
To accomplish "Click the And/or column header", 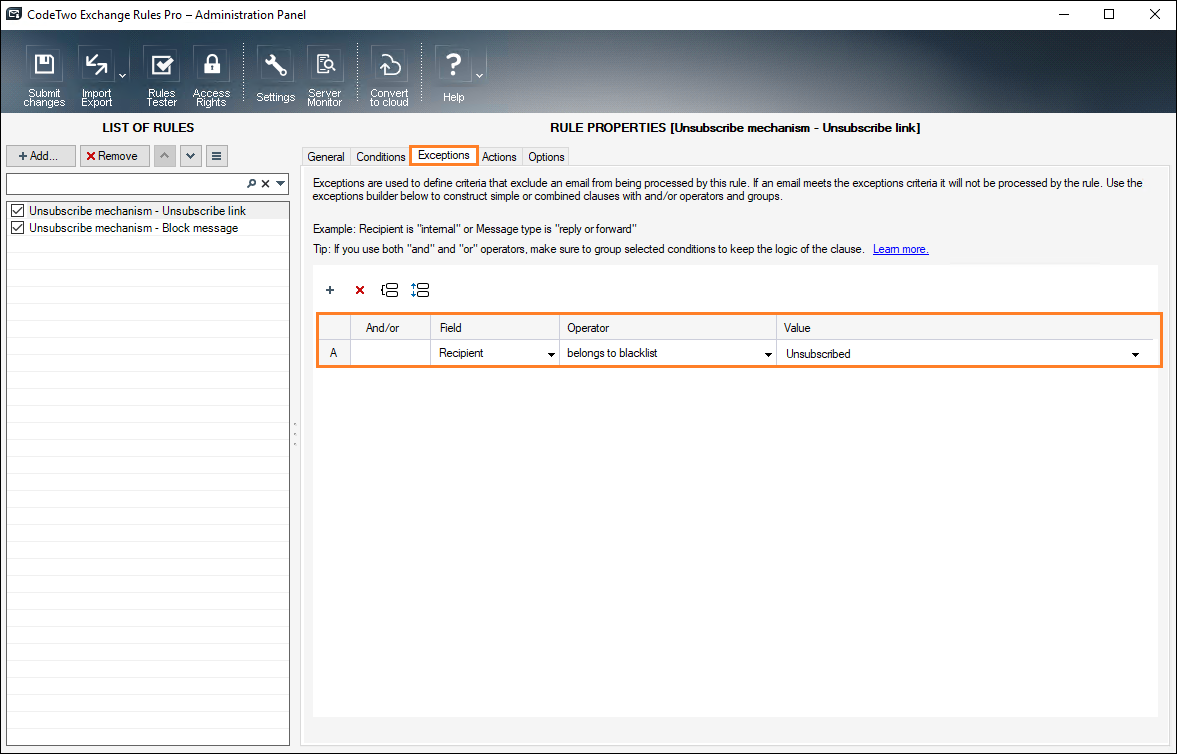I will click(390, 328).
